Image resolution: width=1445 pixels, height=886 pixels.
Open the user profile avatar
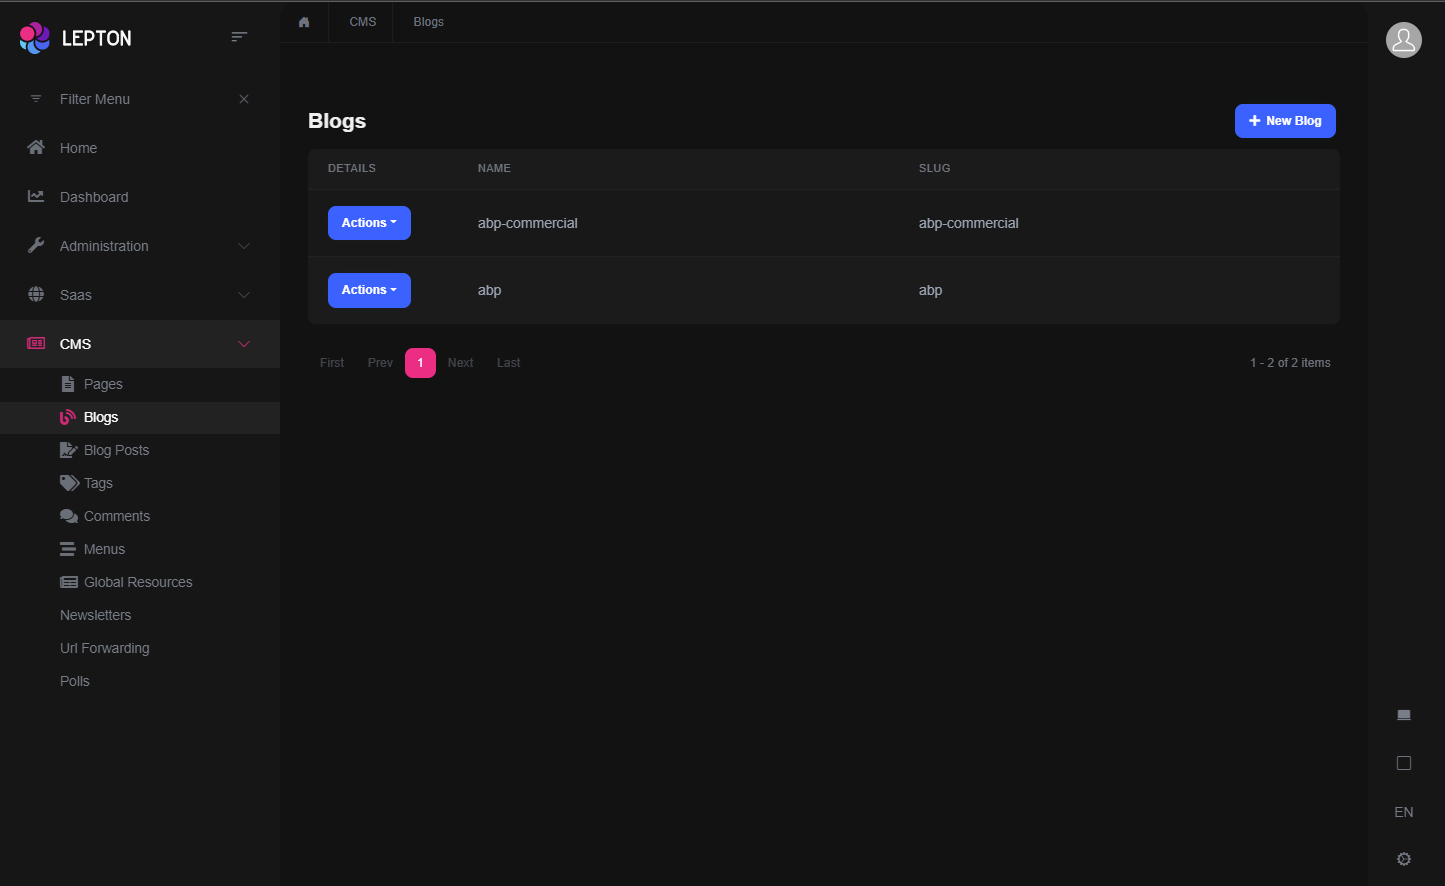[x=1403, y=40]
